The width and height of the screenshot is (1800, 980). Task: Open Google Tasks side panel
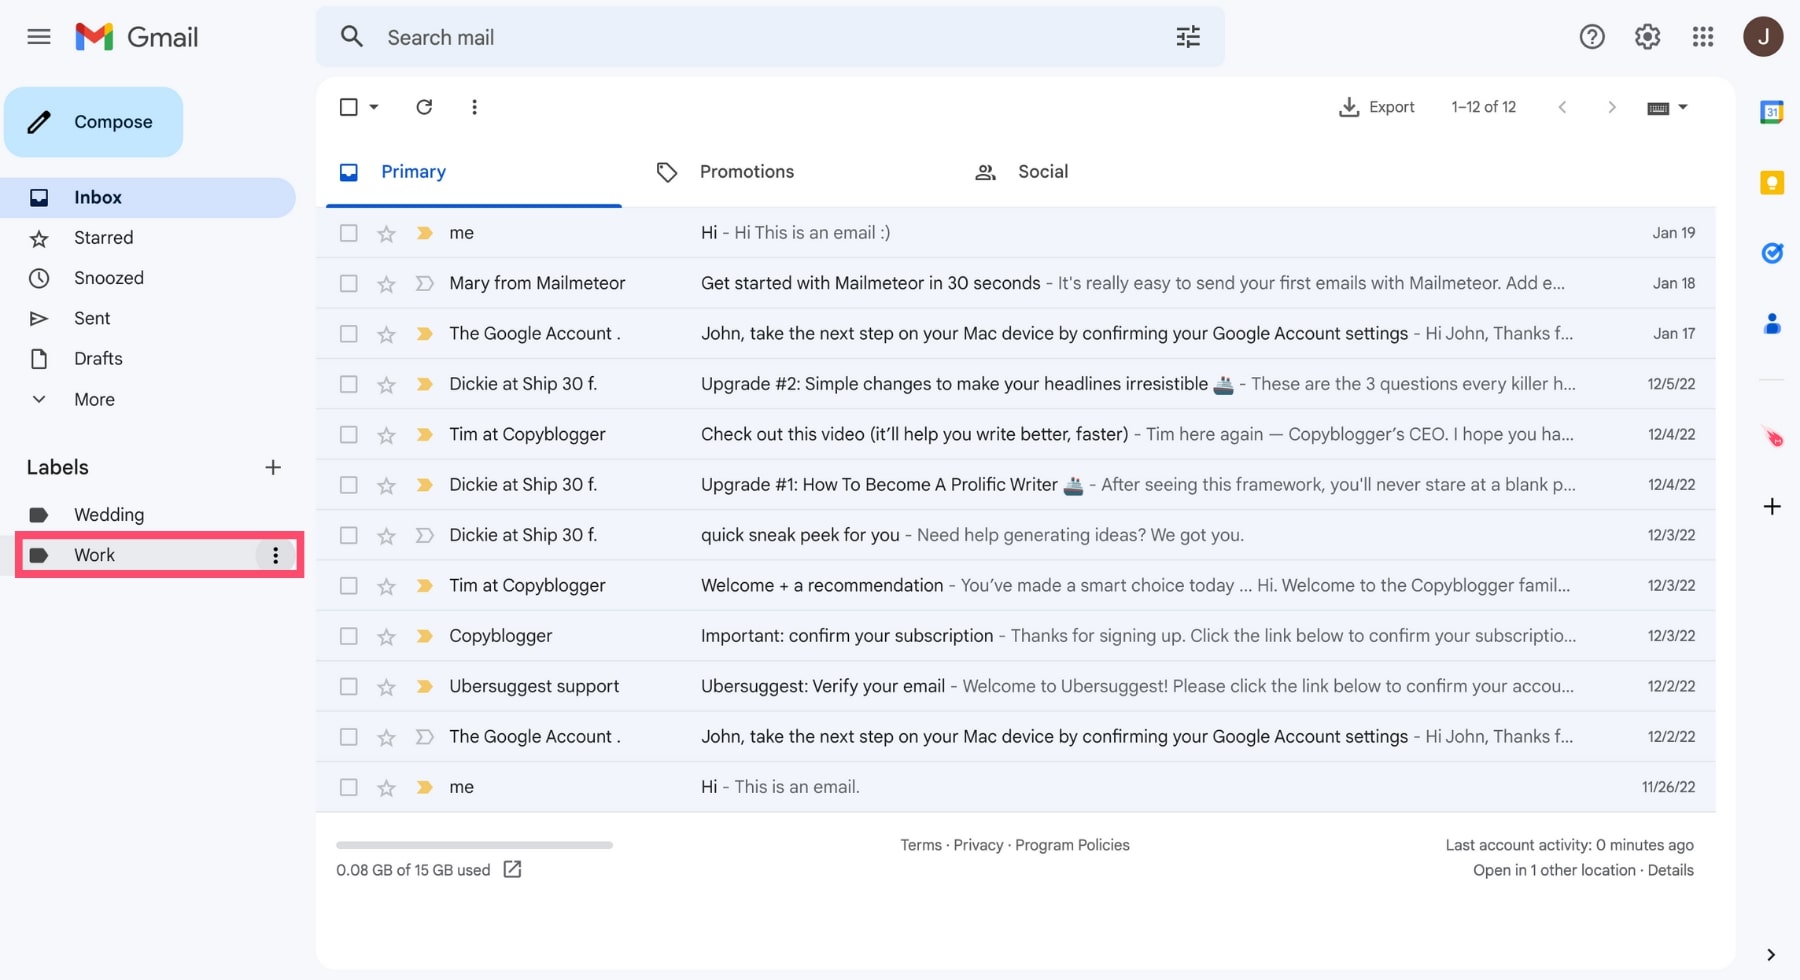1772,253
